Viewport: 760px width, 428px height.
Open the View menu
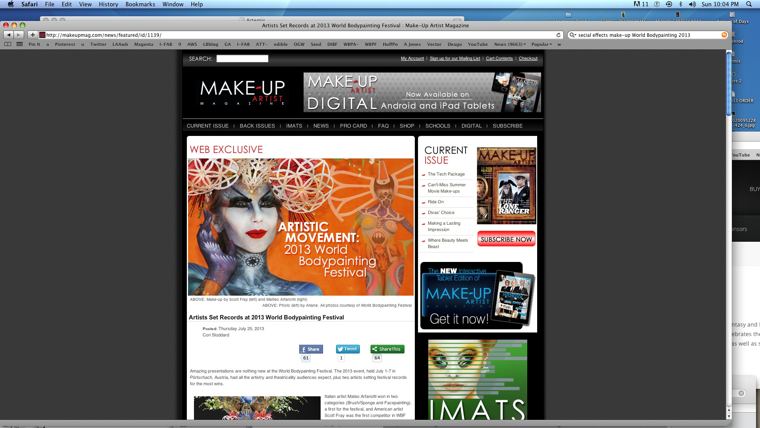(85, 4)
